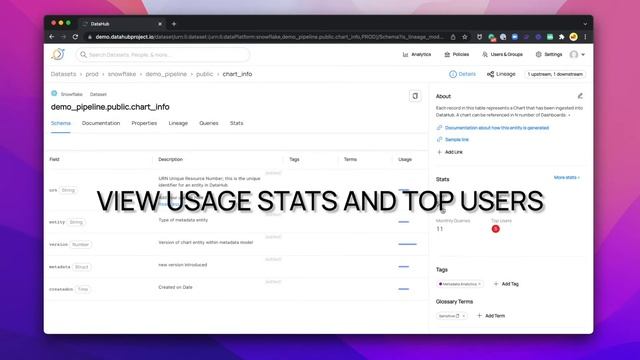640x360 pixels.
Task: Open the Settings page
Action: [x=549, y=54]
